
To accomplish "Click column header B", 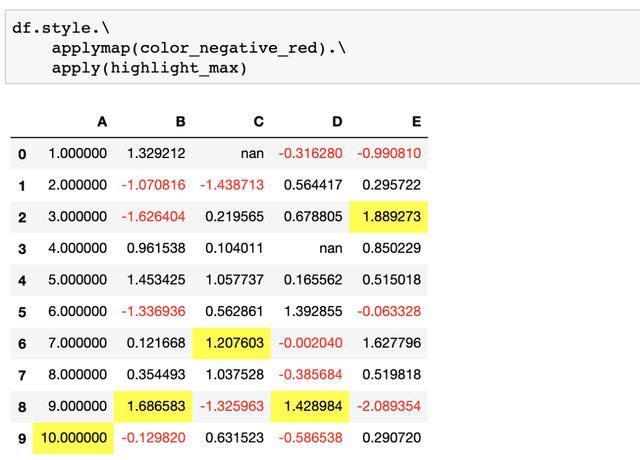I will tap(180, 122).
